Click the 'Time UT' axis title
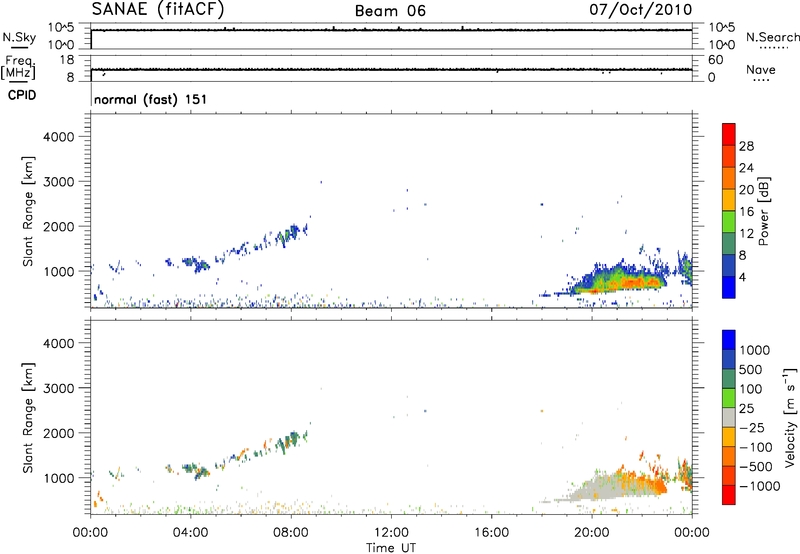800x554 pixels. (391, 548)
